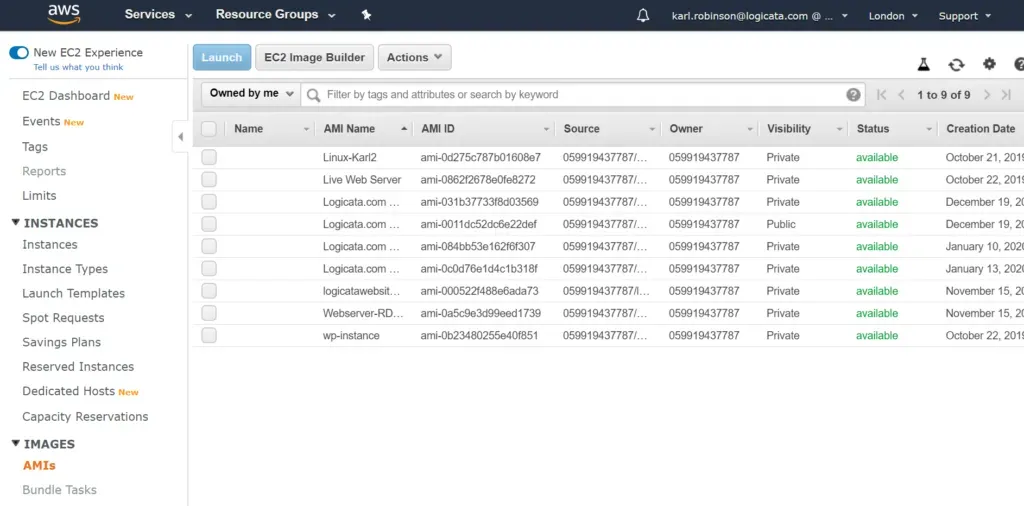Collapse the sidebar with arrow handle

pos(180,136)
